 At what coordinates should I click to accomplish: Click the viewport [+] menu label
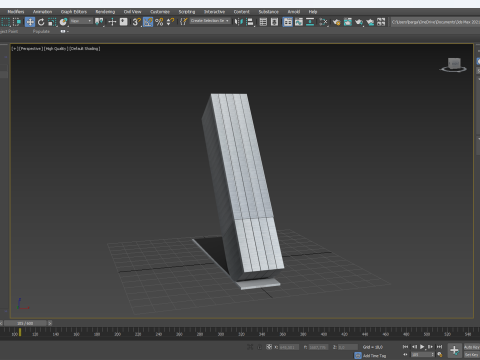tap(14, 49)
